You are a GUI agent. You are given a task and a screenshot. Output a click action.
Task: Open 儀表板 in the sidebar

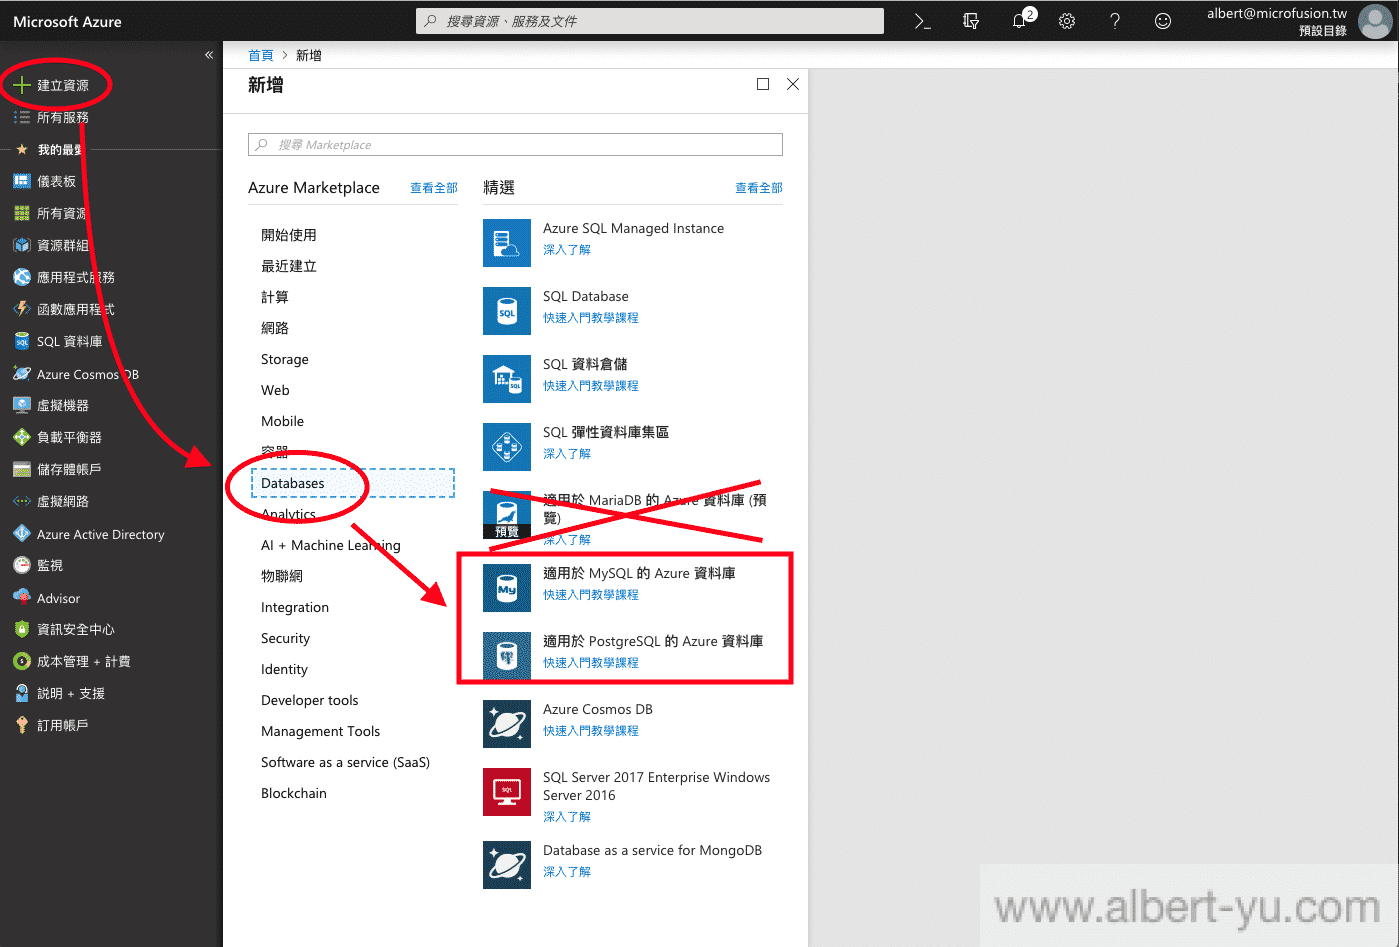pos(44,181)
